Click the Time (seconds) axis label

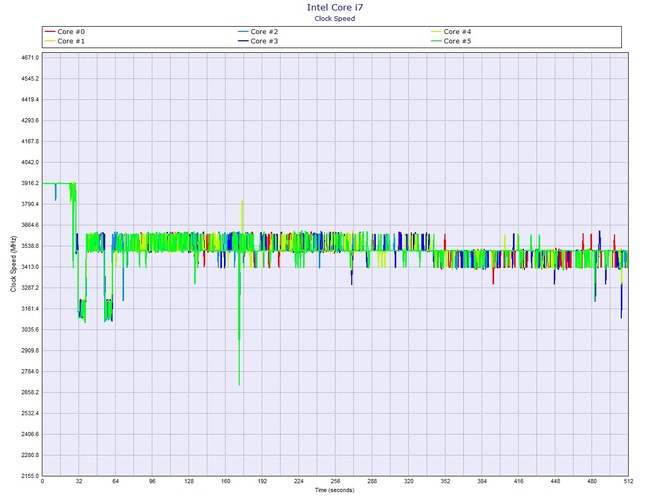[335, 490]
